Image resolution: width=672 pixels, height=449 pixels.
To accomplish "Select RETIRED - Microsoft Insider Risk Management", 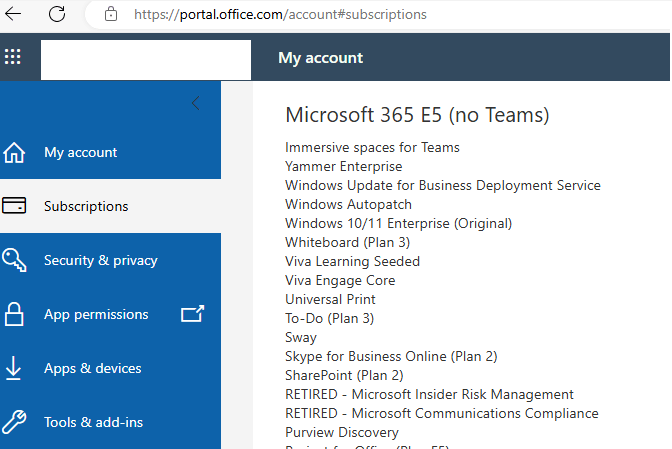I will [x=429, y=394].
